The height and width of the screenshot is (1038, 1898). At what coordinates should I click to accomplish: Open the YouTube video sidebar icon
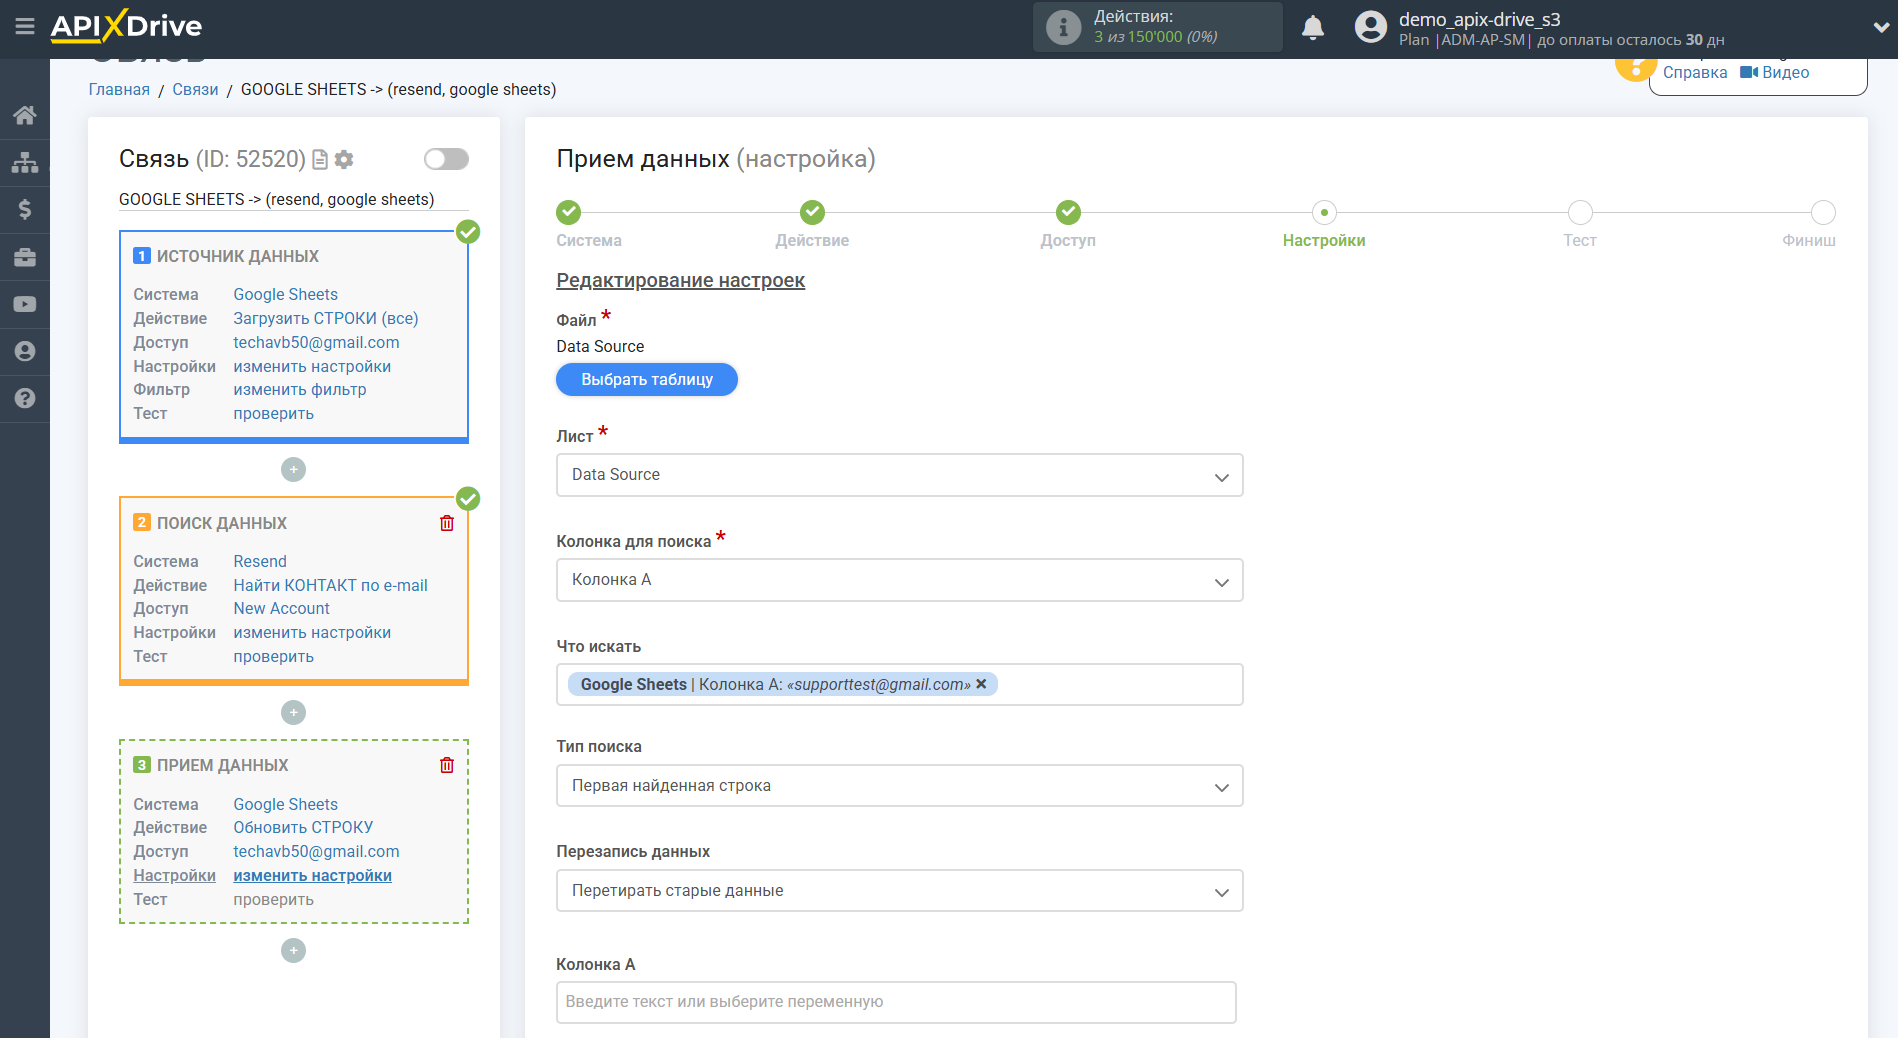click(x=25, y=304)
